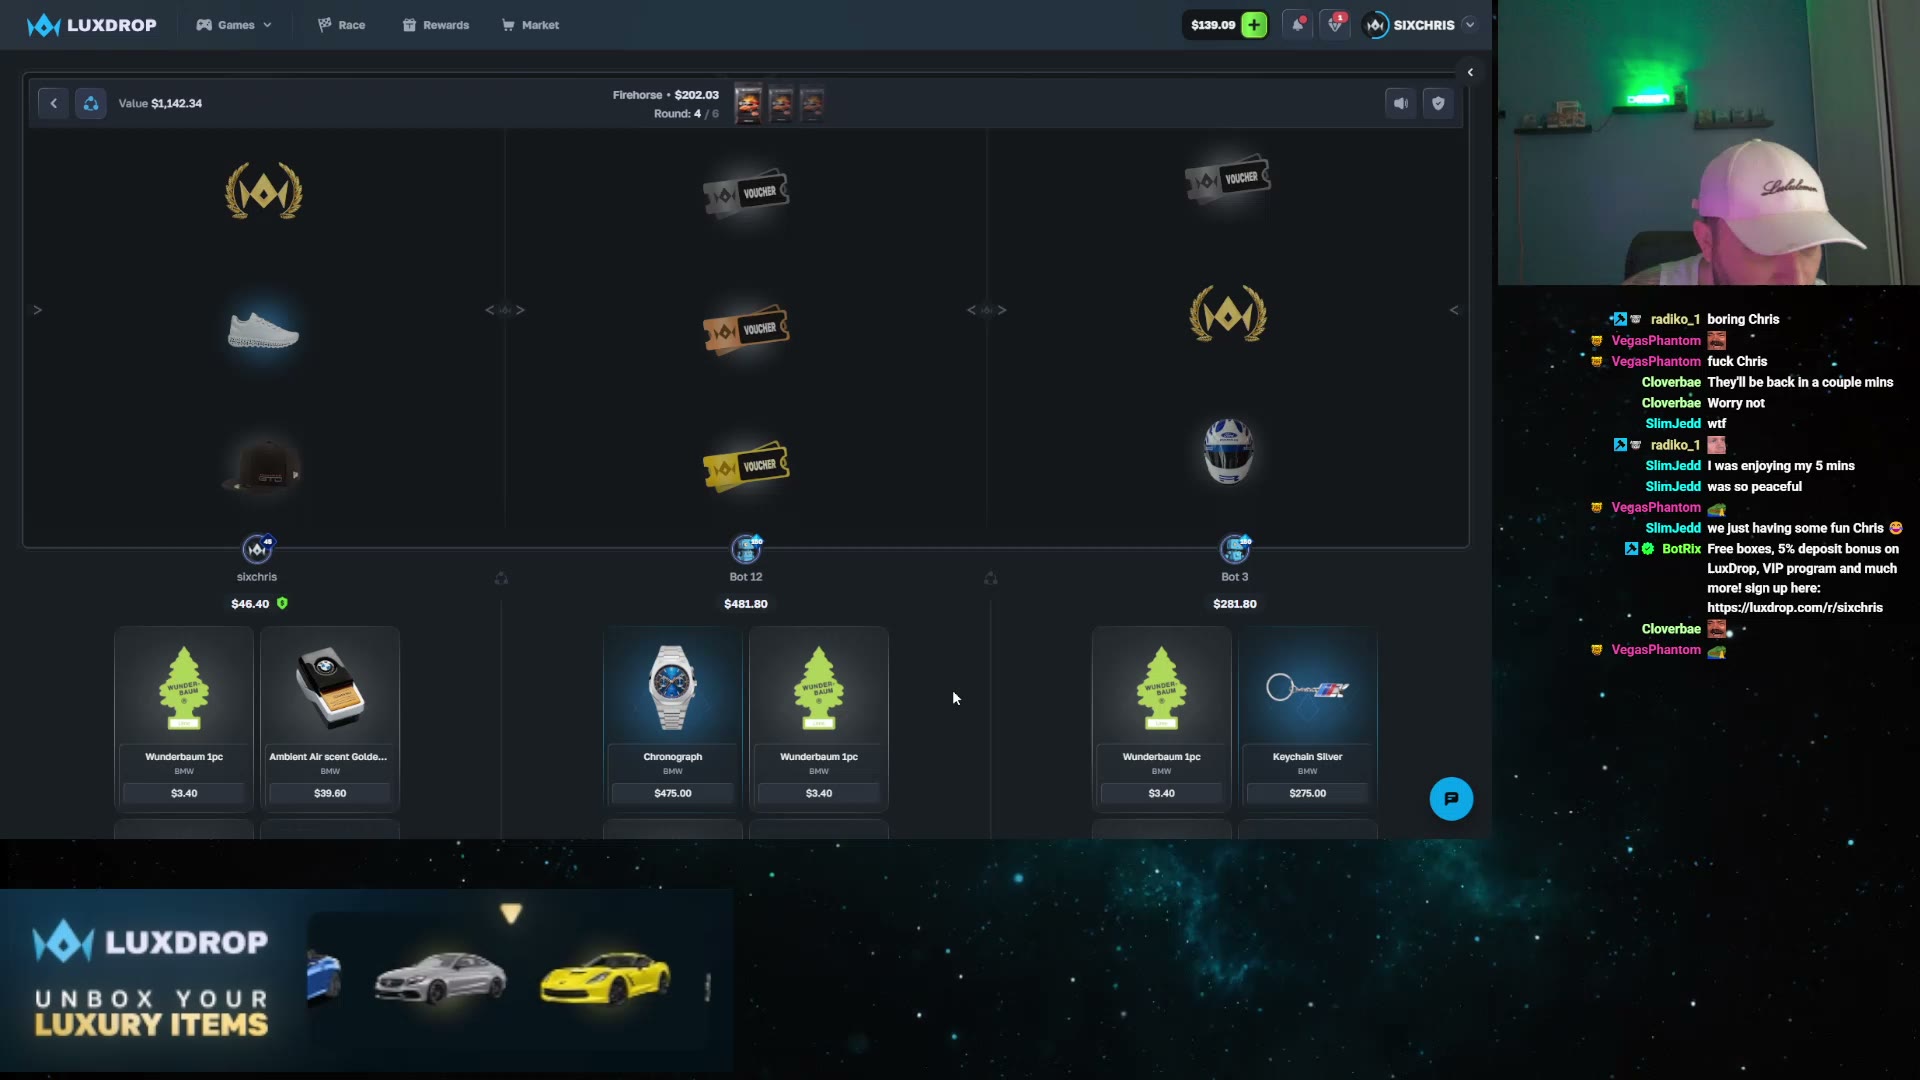The height and width of the screenshot is (1080, 1920).
Task: Click the black cap in sixchris's reel
Action: 262,465
